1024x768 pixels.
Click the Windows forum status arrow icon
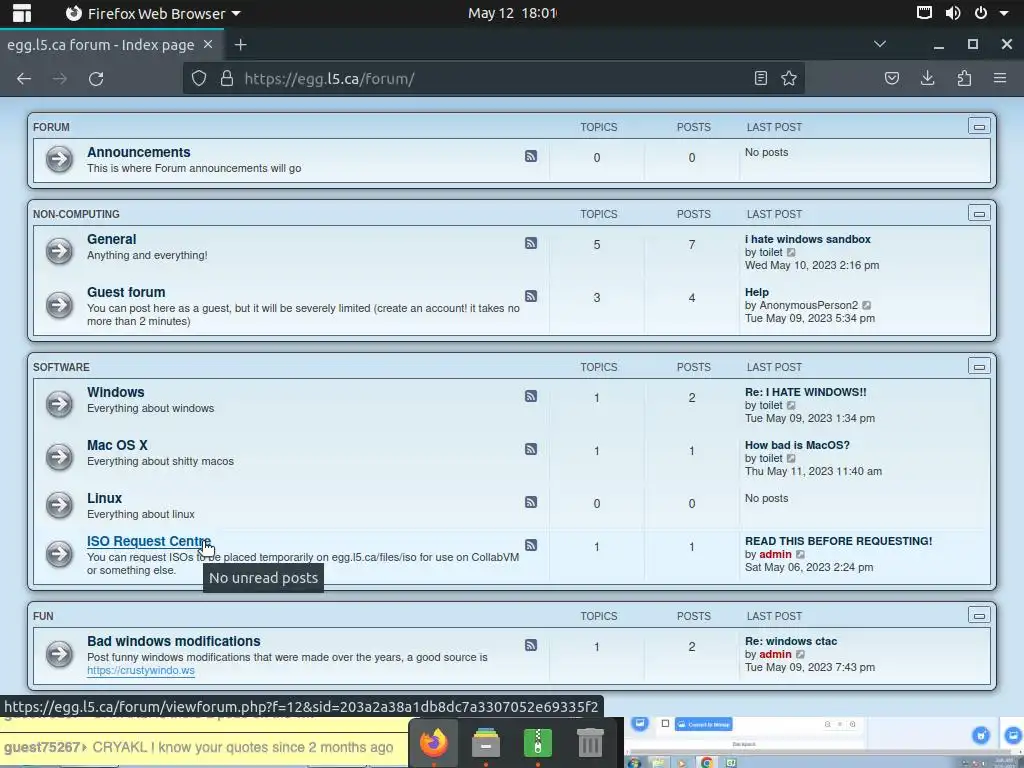point(59,404)
